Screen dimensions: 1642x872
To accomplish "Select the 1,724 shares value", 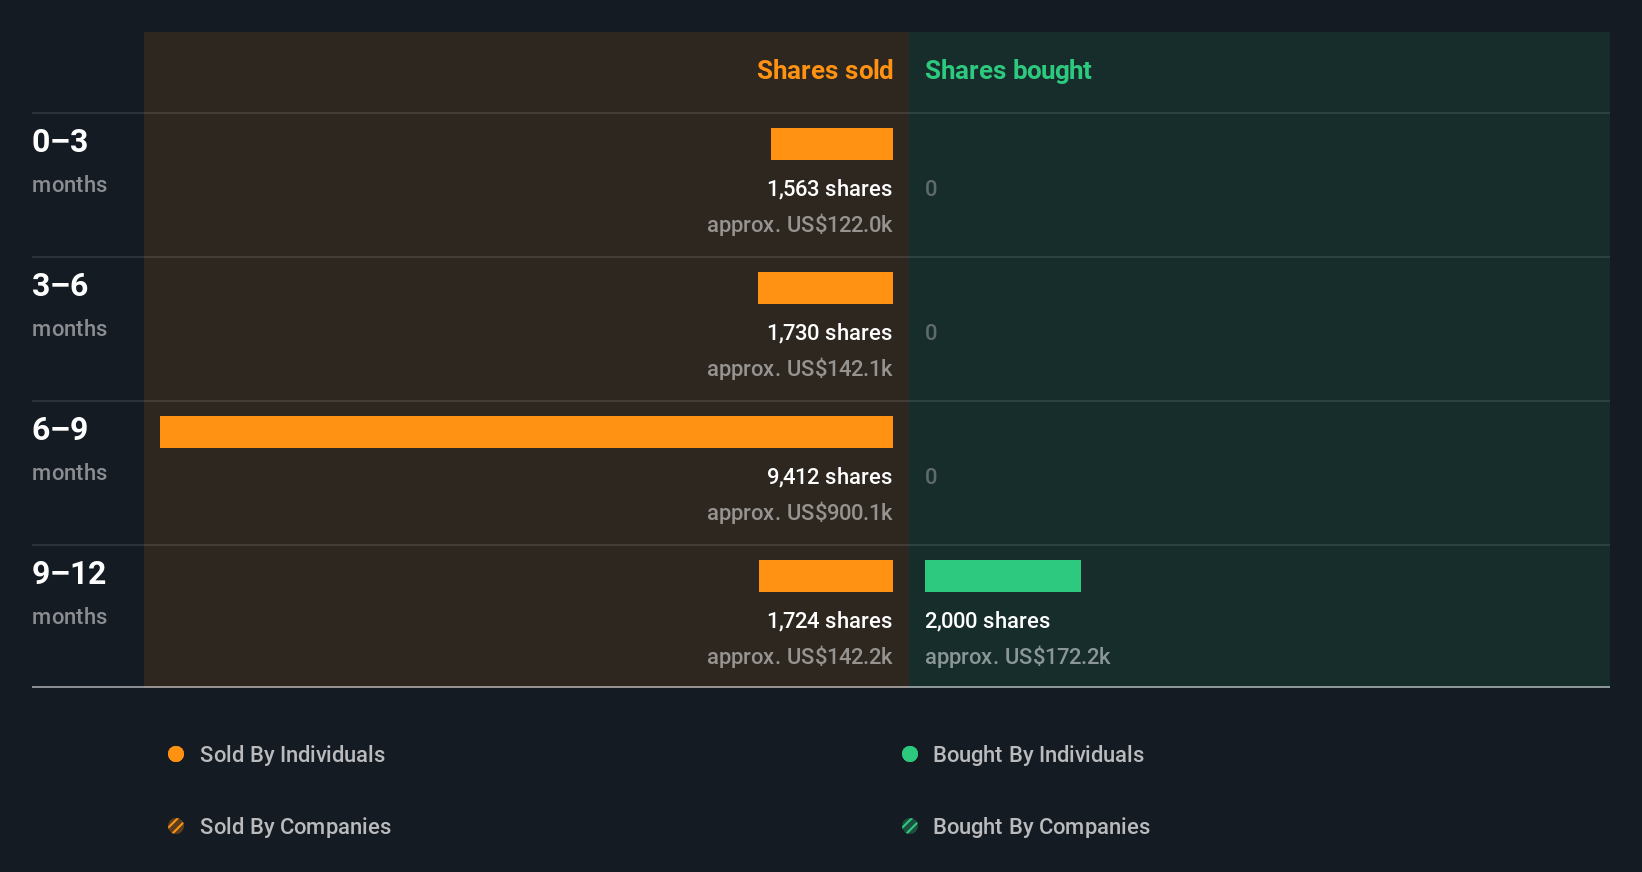I will (x=829, y=621).
